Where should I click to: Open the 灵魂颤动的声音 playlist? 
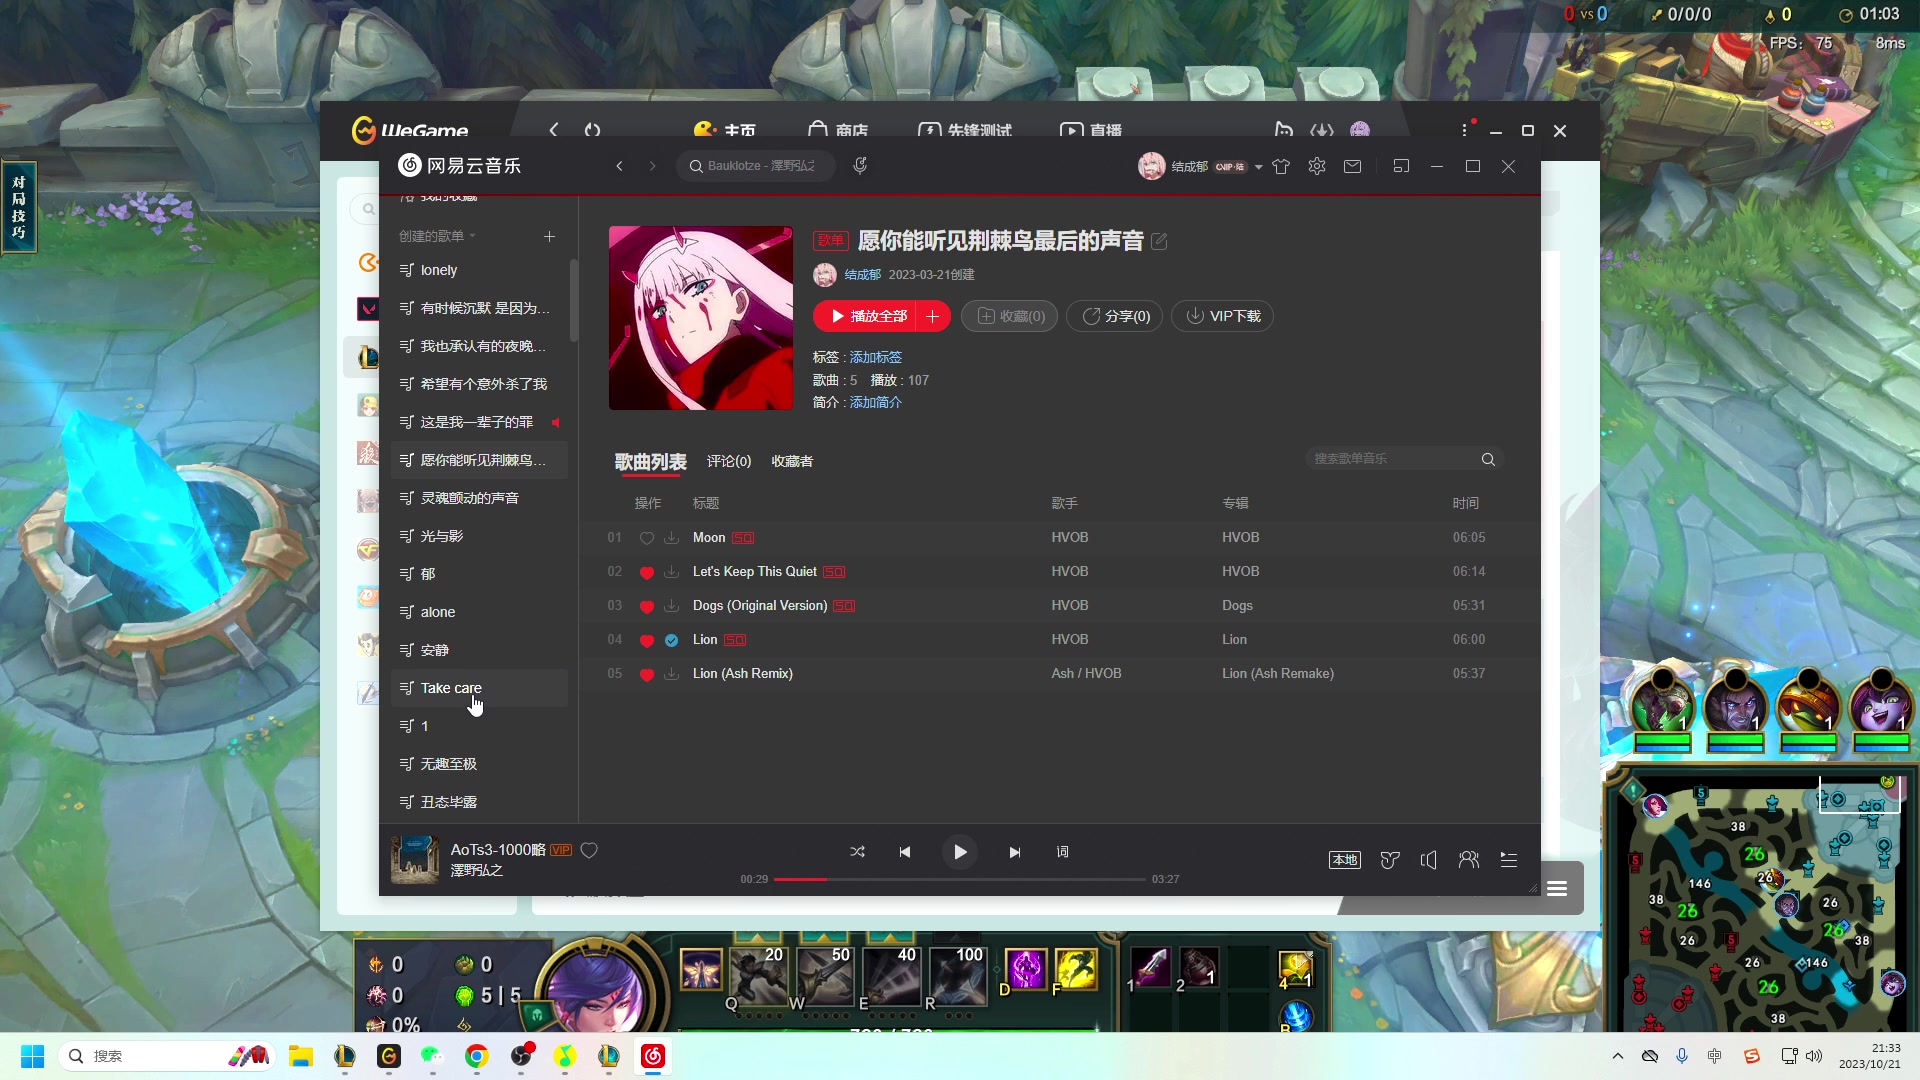click(x=479, y=498)
